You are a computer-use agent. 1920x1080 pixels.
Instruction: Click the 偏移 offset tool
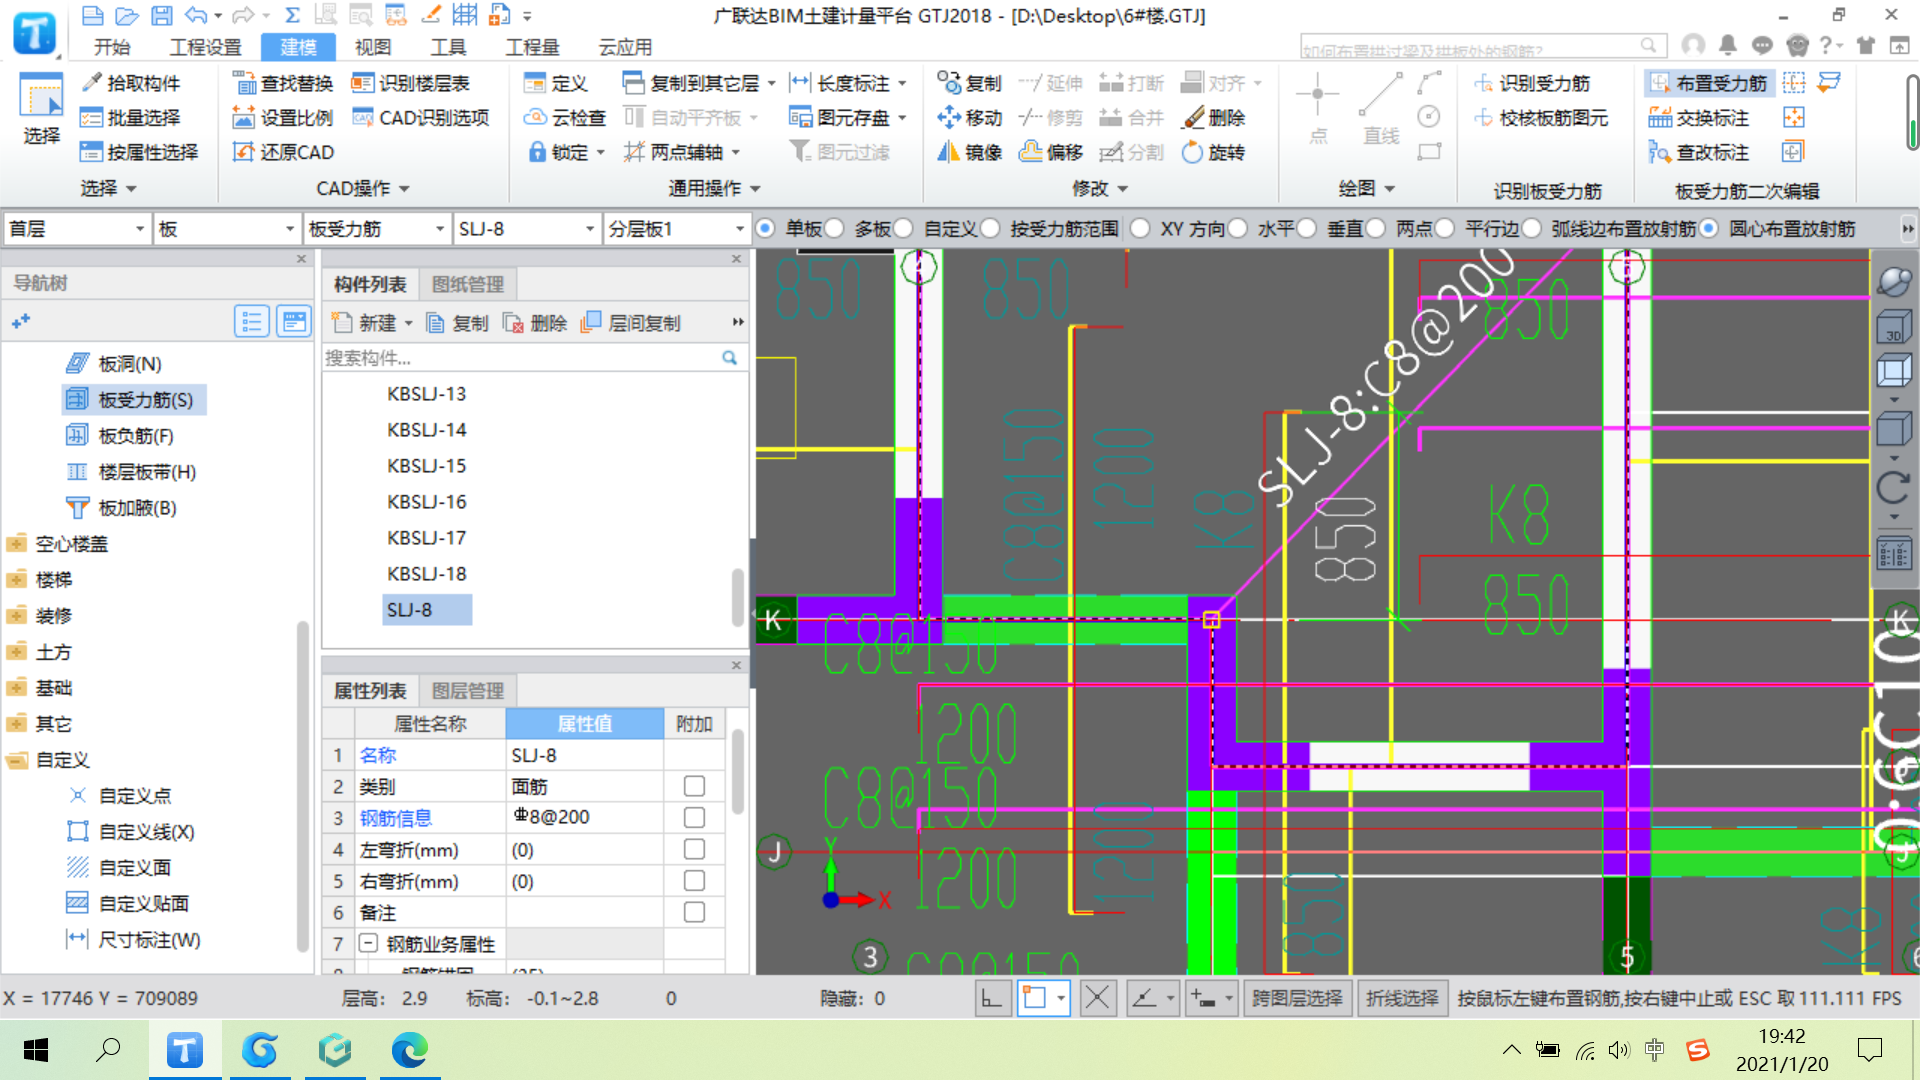pos(1051,152)
